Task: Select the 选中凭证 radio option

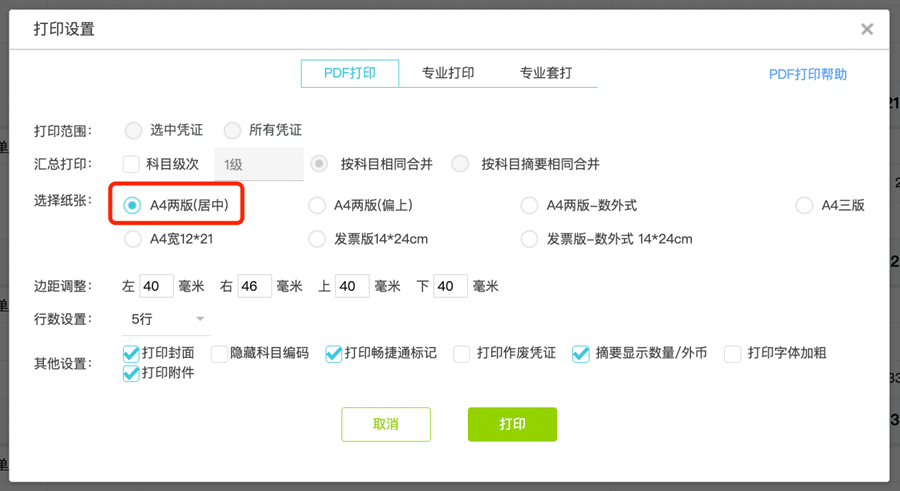Action: coord(133,130)
